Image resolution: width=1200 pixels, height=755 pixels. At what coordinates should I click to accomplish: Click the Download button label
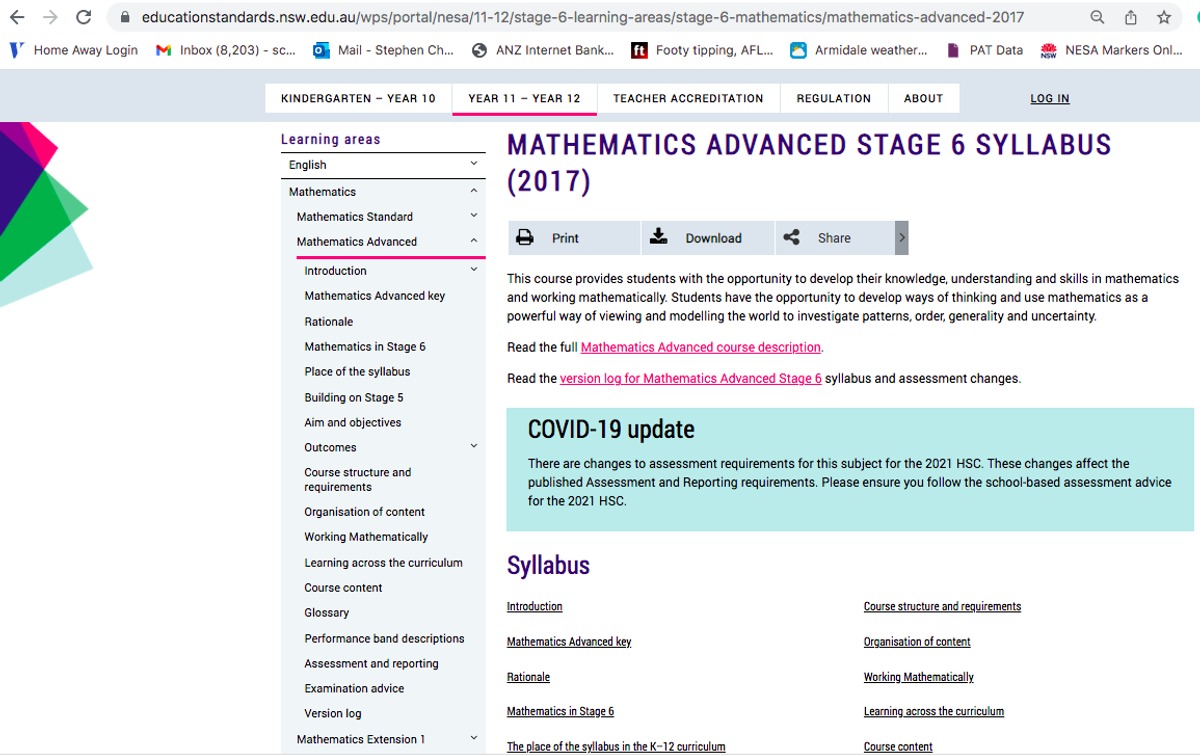point(713,238)
